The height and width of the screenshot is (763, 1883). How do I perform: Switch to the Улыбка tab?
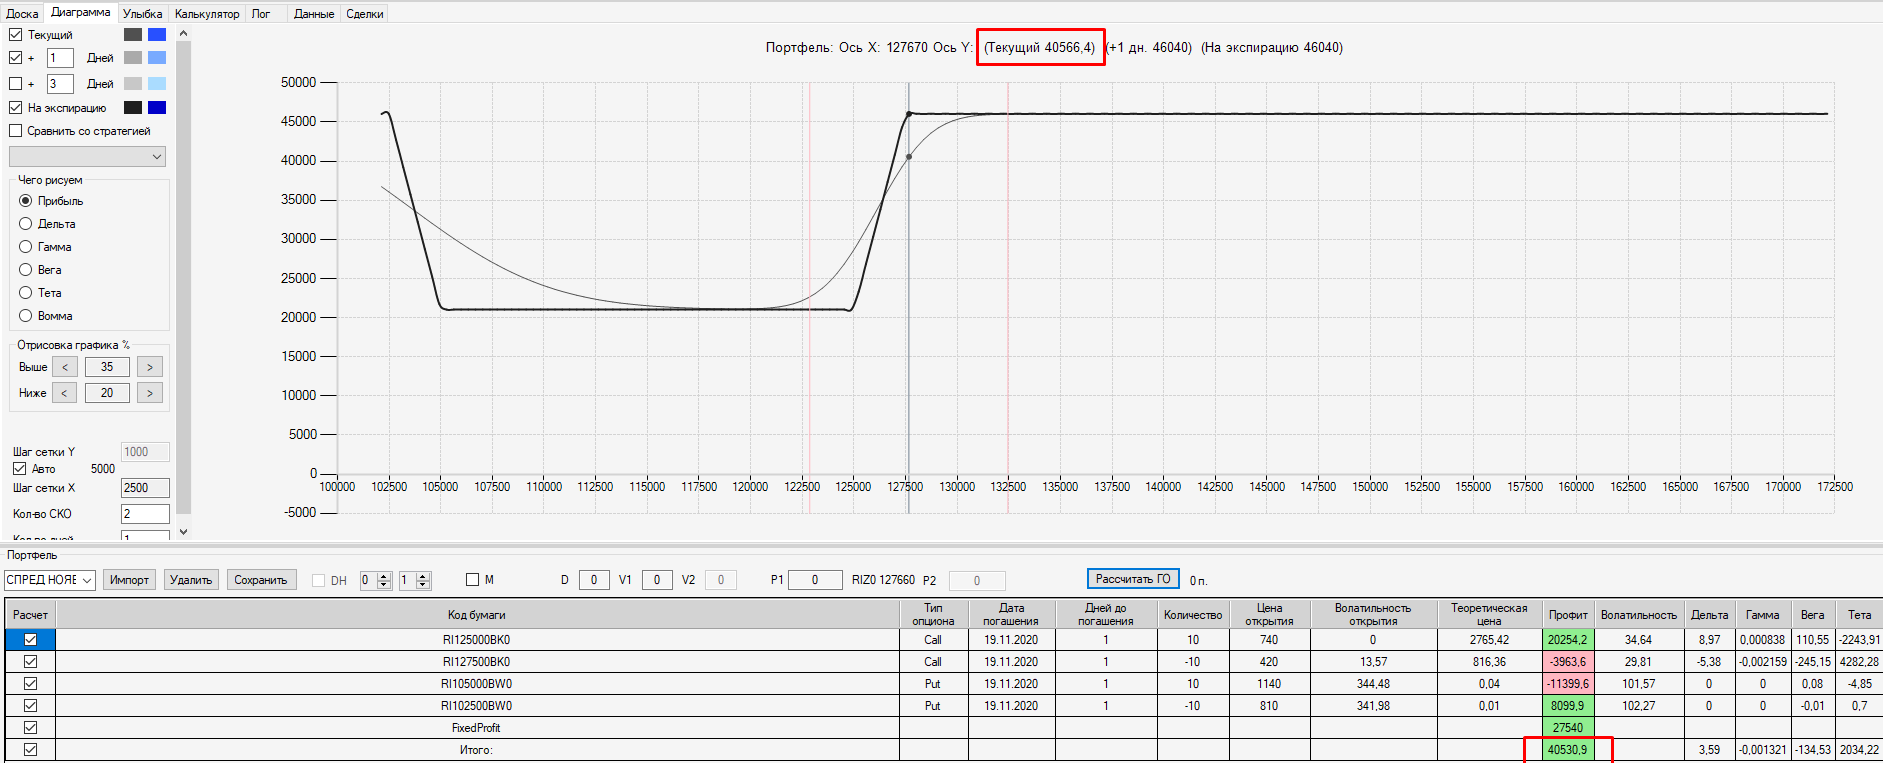(x=142, y=14)
